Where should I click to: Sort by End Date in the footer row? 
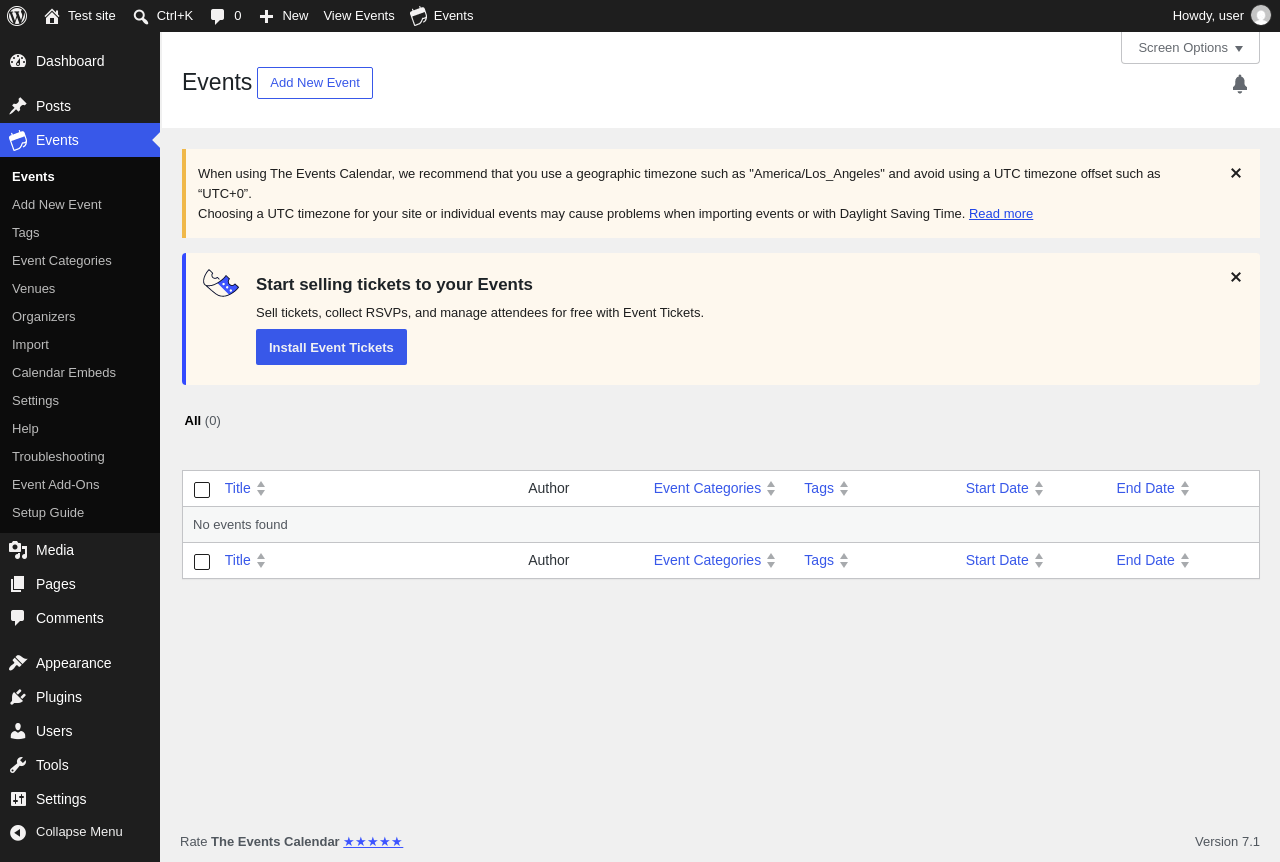[1153, 560]
